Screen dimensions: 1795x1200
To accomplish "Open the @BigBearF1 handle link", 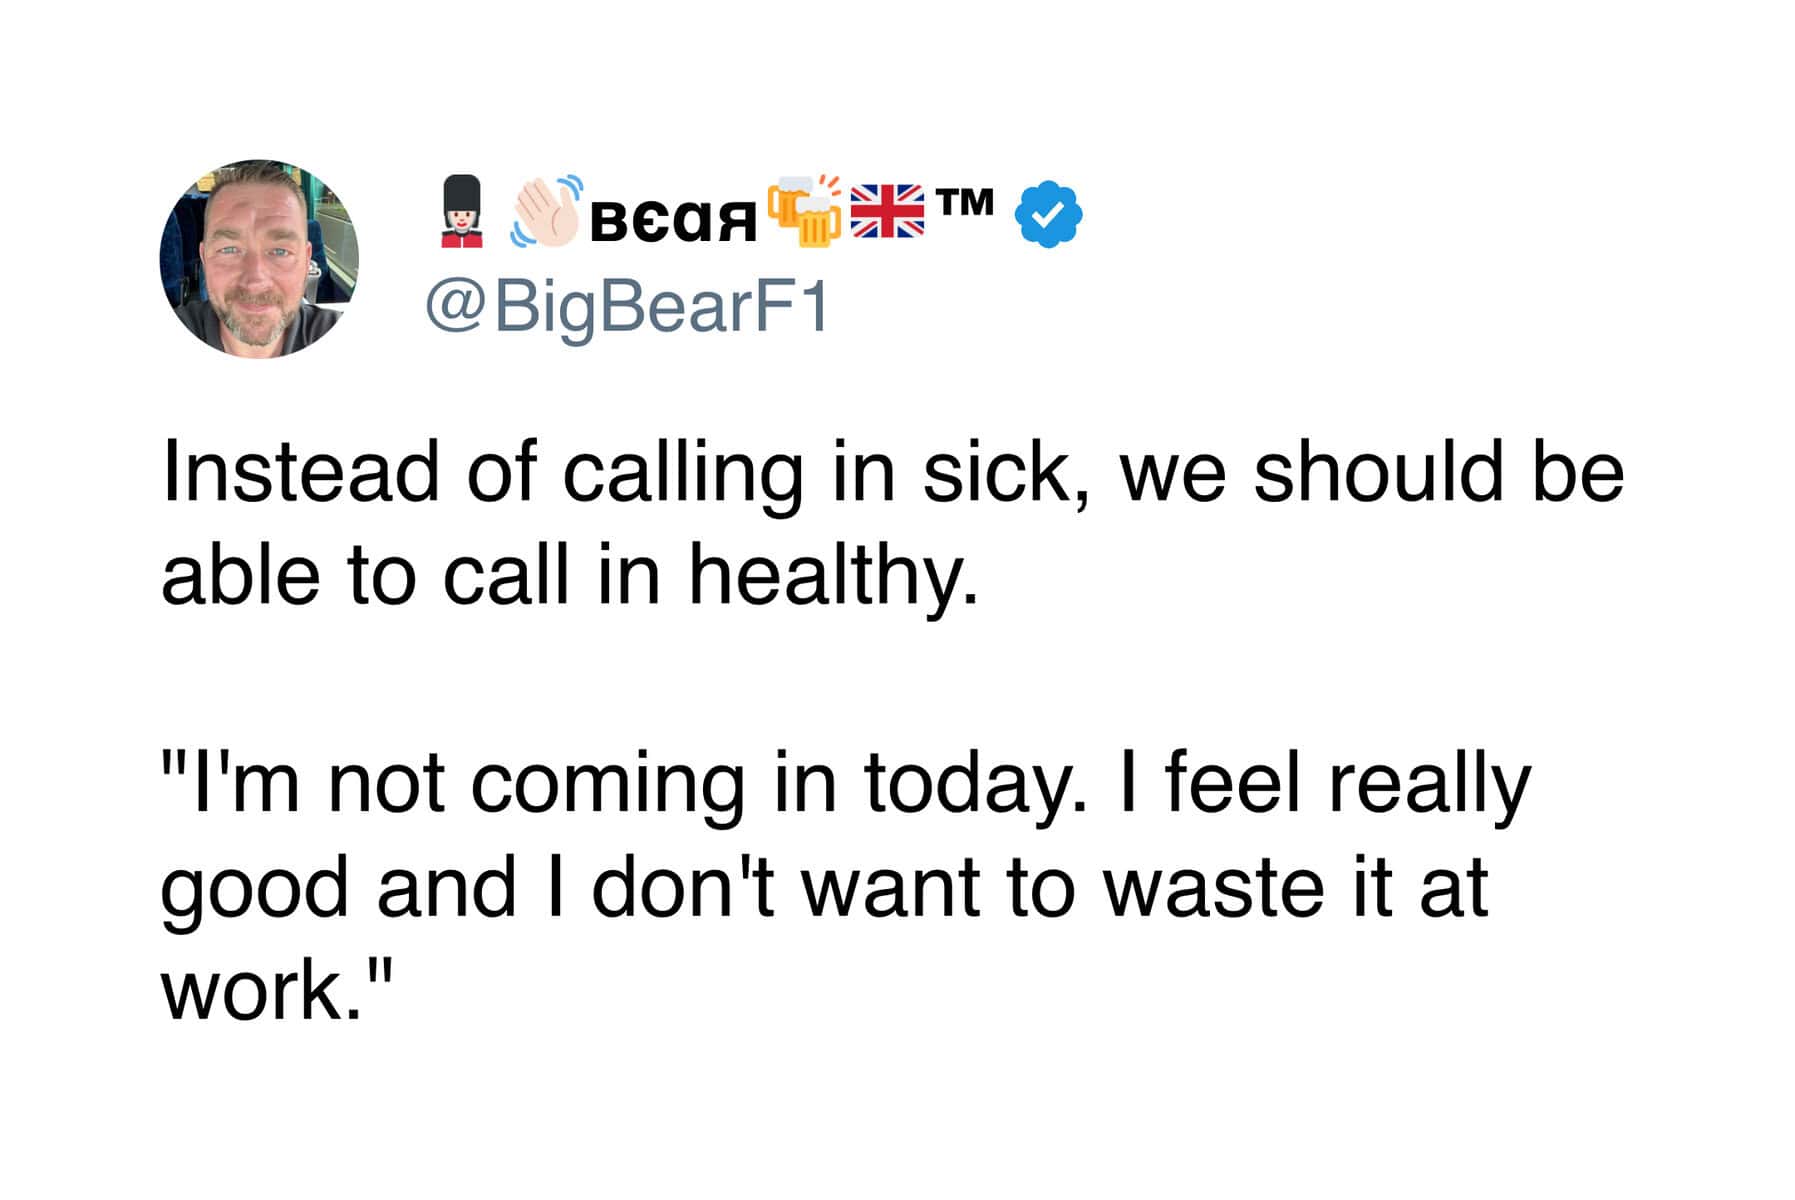I will [627, 308].
